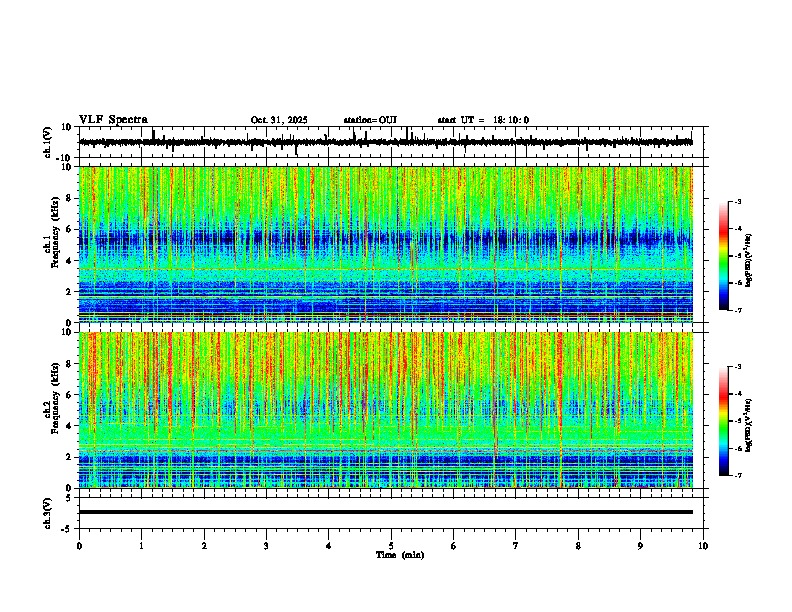792x612 pixels.
Task: Select the date text "Oct. 31, 2025"
Action: click(279, 120)
